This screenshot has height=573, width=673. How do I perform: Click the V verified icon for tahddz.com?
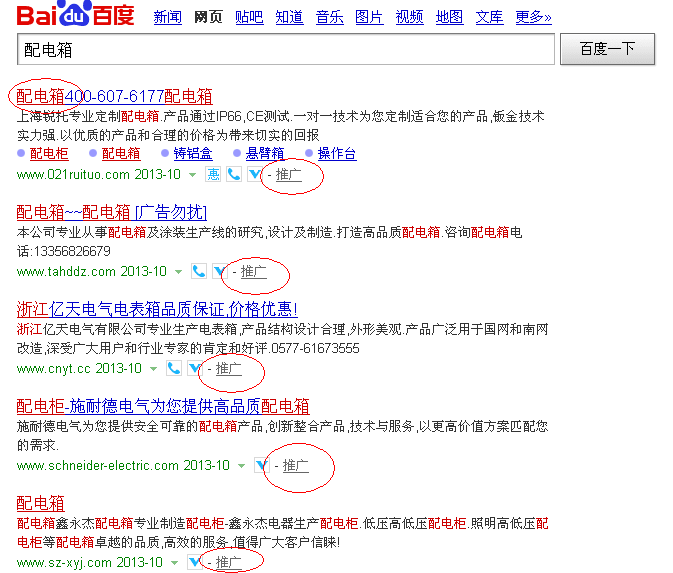[x=218, y=272]
